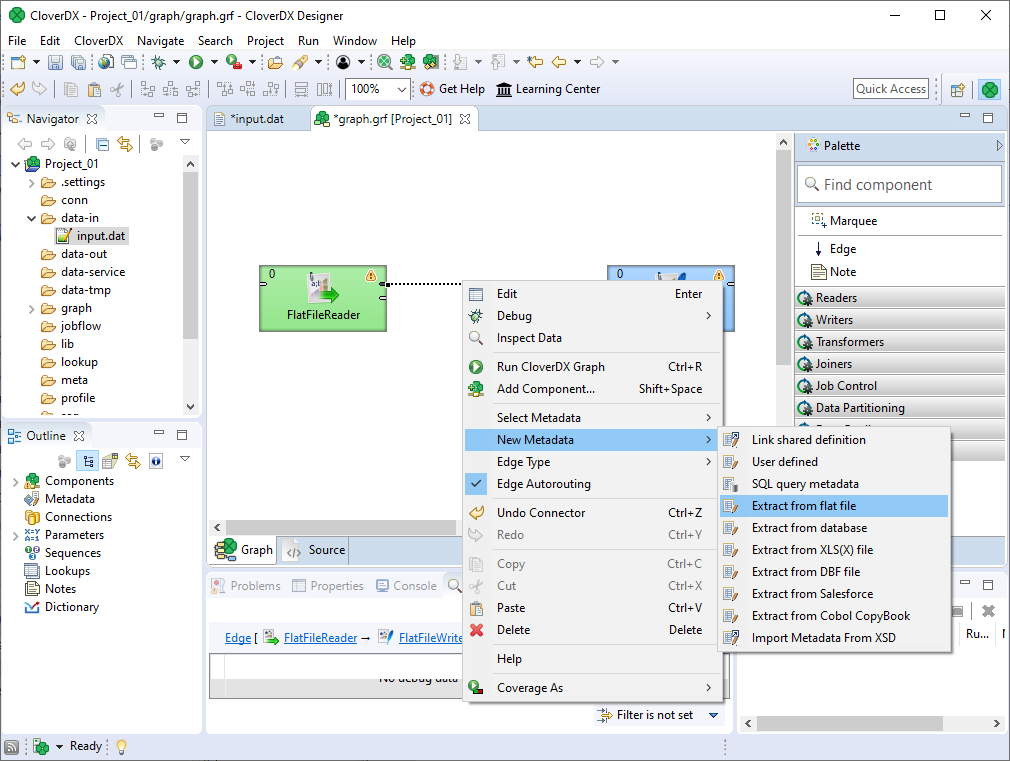
Task: Expand the Readers palette category
Action: [836, 298]
